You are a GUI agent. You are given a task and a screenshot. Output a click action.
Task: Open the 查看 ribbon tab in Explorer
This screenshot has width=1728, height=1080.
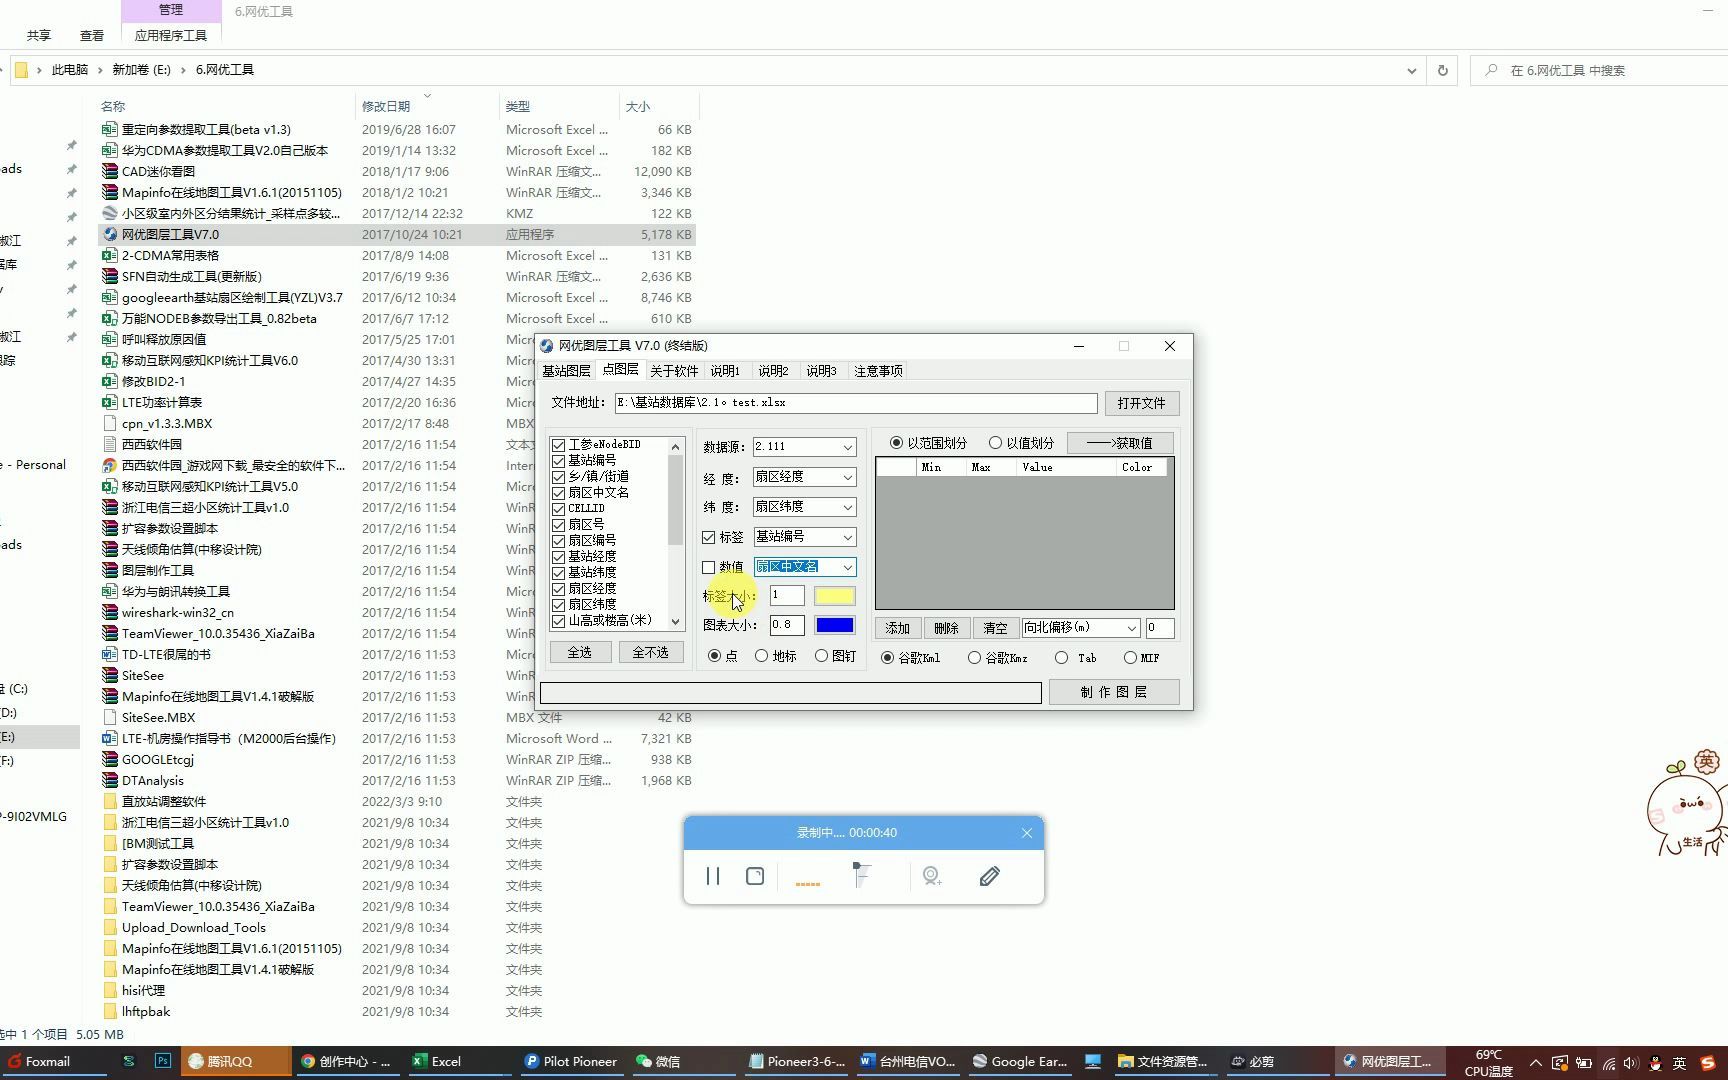[x=92, y=35]
